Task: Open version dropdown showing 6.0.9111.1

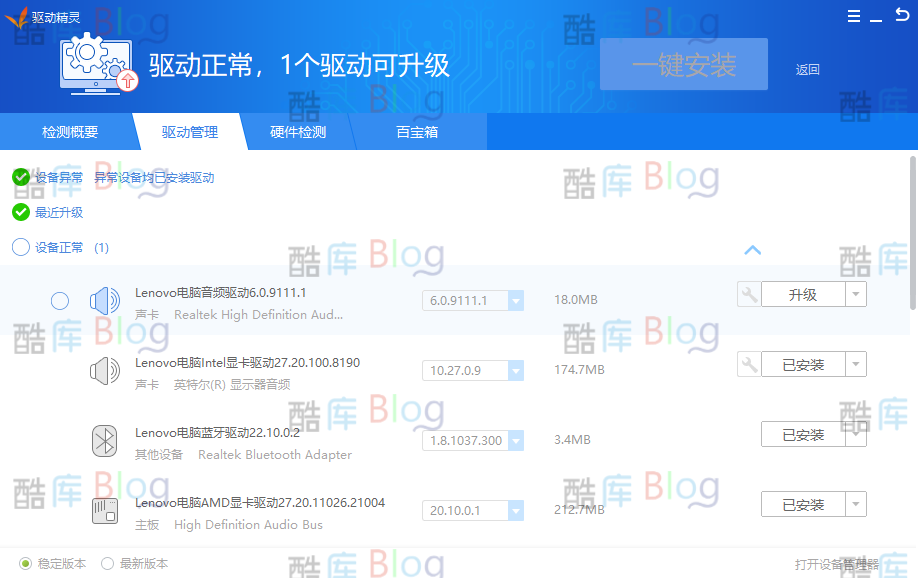Action: (x=515, y=299)
